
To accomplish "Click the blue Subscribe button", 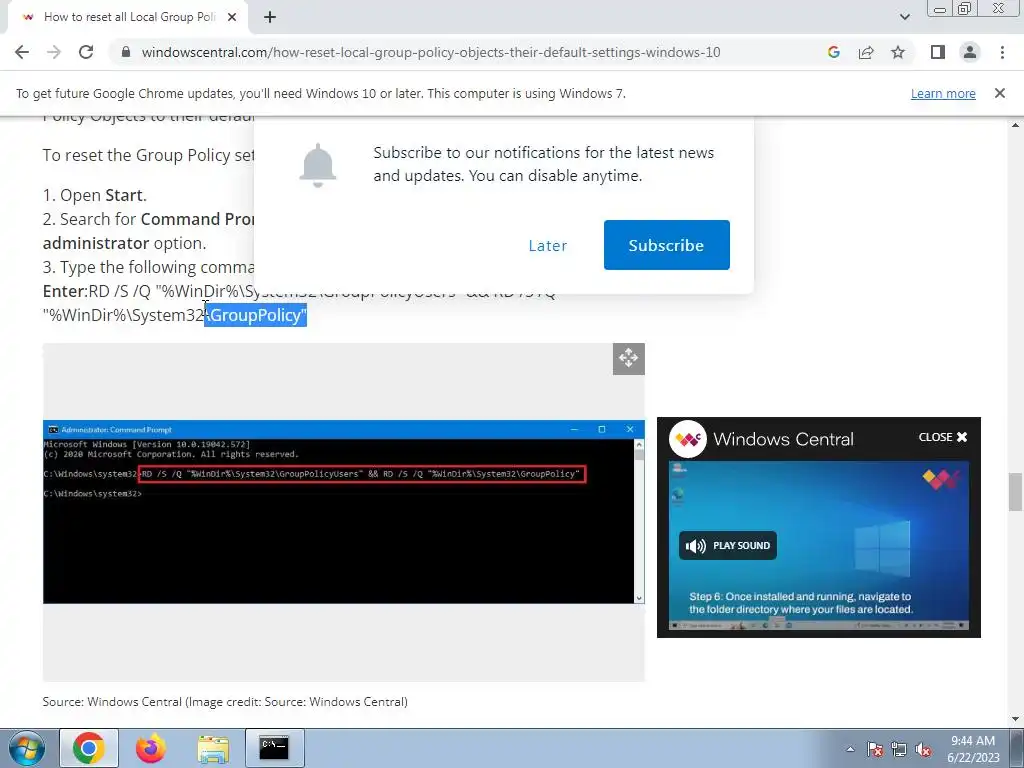I will click(x=667, y=245).
